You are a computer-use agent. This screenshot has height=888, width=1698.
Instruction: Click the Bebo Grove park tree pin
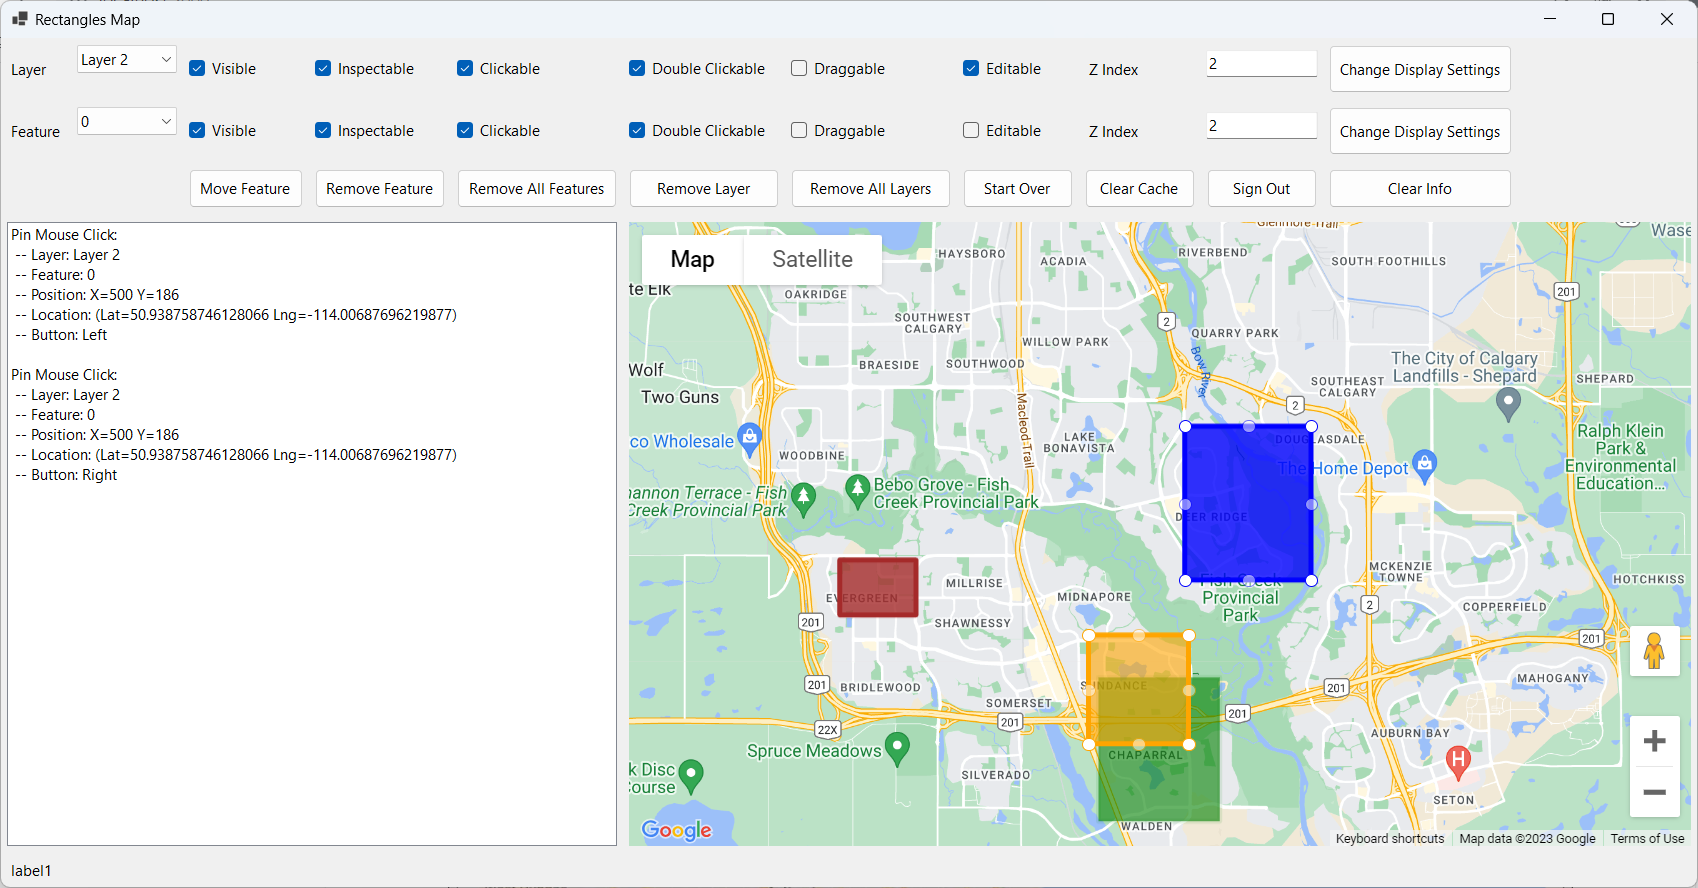tap(857, 490)
